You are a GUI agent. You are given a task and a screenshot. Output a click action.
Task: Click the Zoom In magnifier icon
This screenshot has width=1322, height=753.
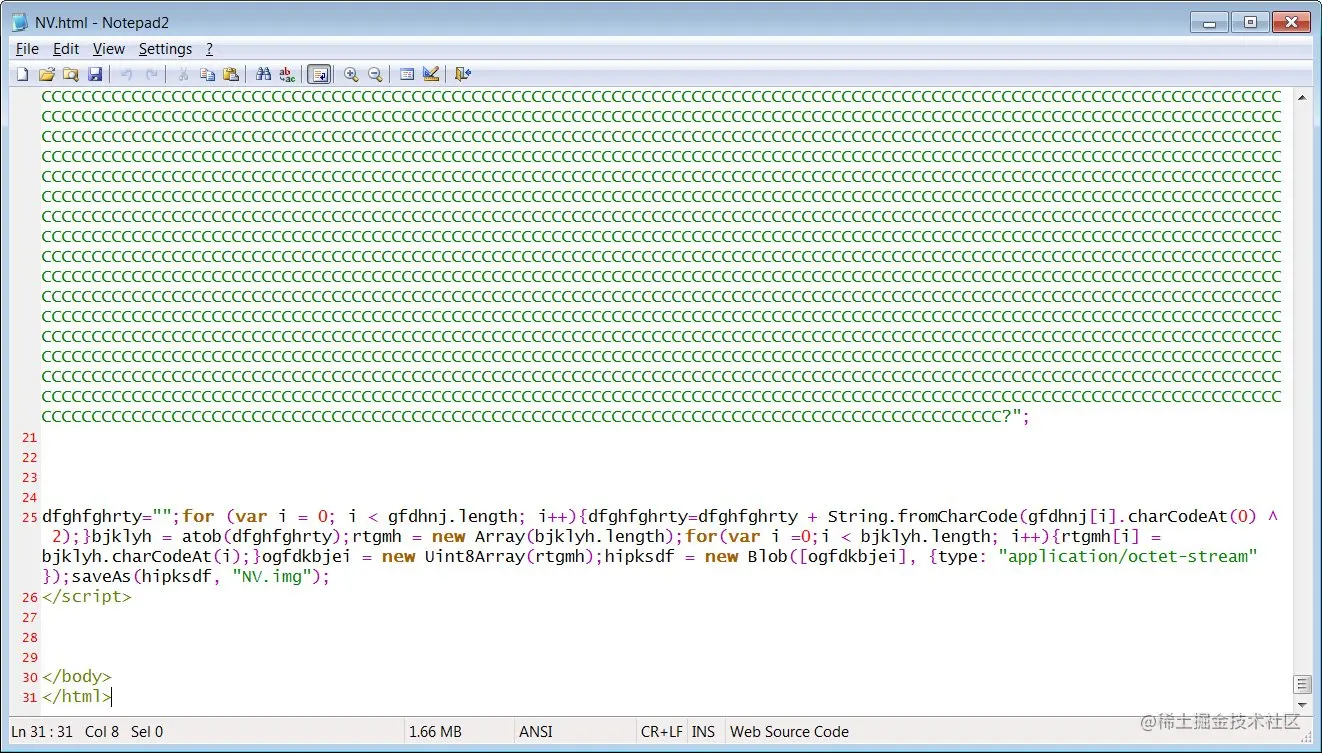pyautogui.click(x=351, y=74)
